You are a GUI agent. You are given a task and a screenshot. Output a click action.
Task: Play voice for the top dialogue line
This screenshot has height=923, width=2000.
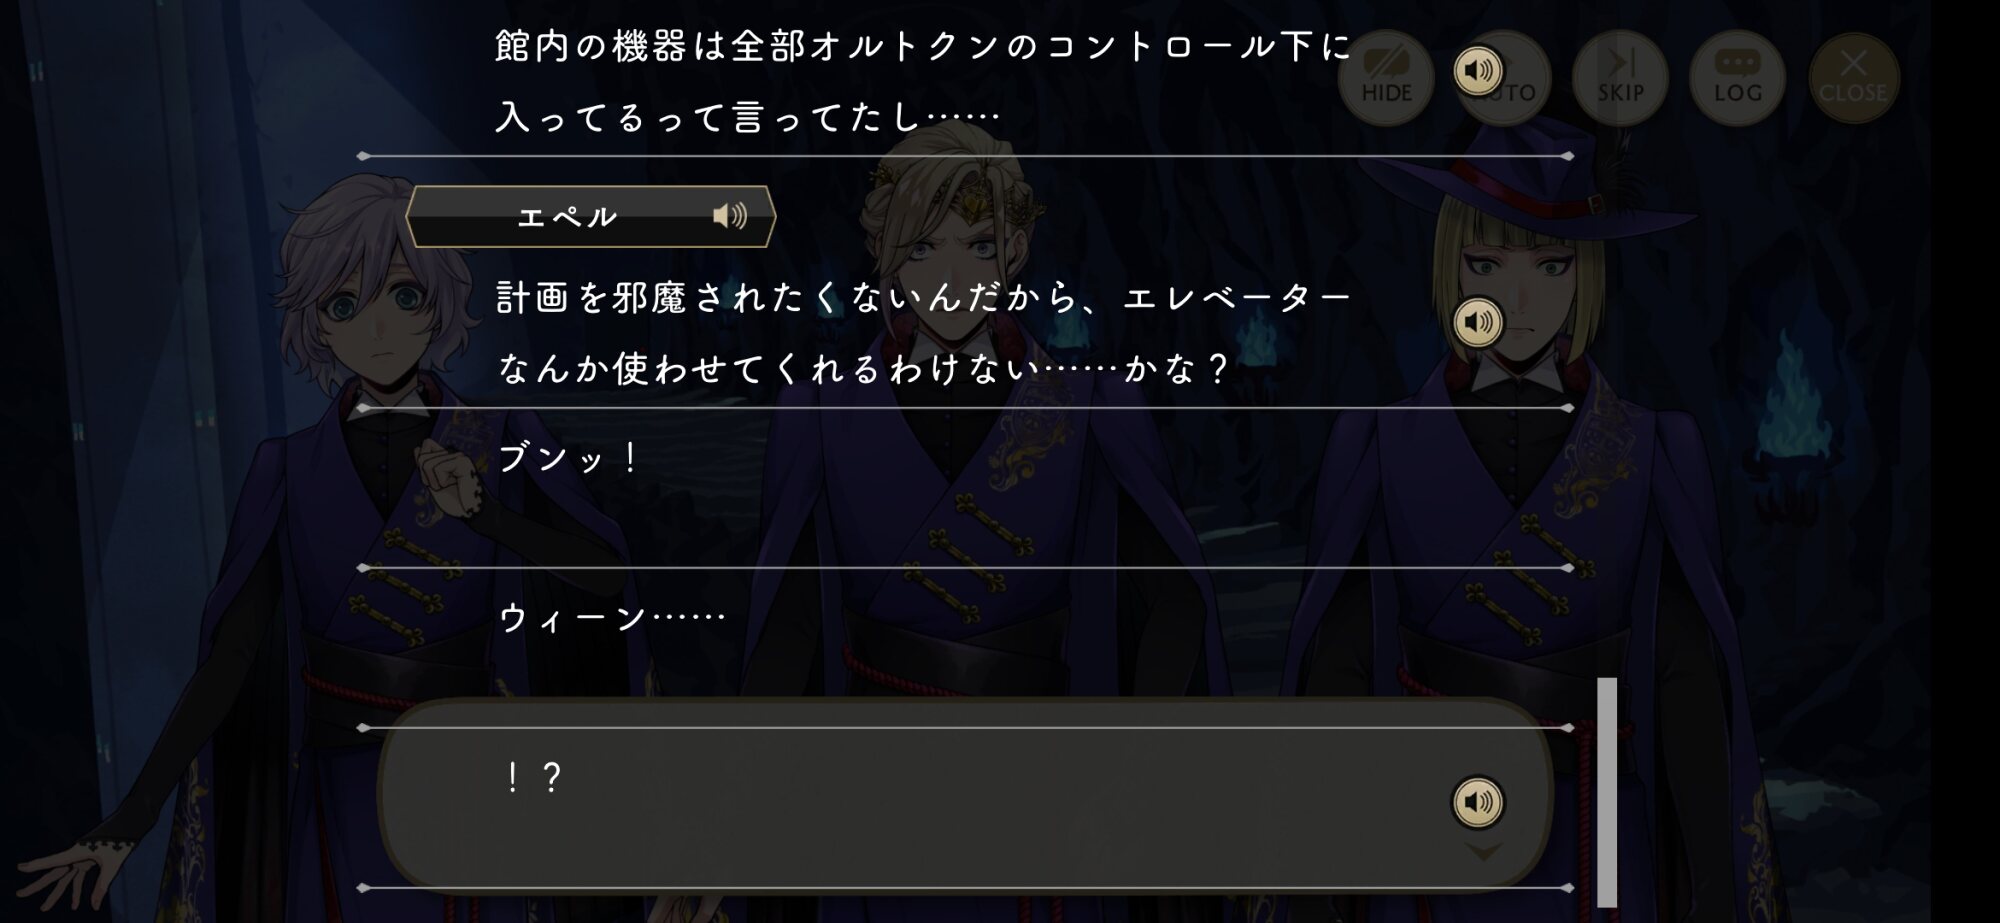pyautogui.click(x=1478, y=71)
